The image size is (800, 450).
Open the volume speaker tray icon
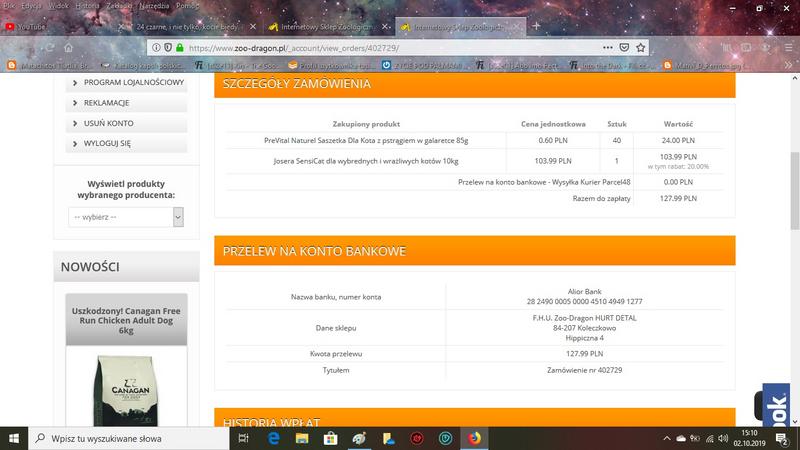[x=723, y=438]
